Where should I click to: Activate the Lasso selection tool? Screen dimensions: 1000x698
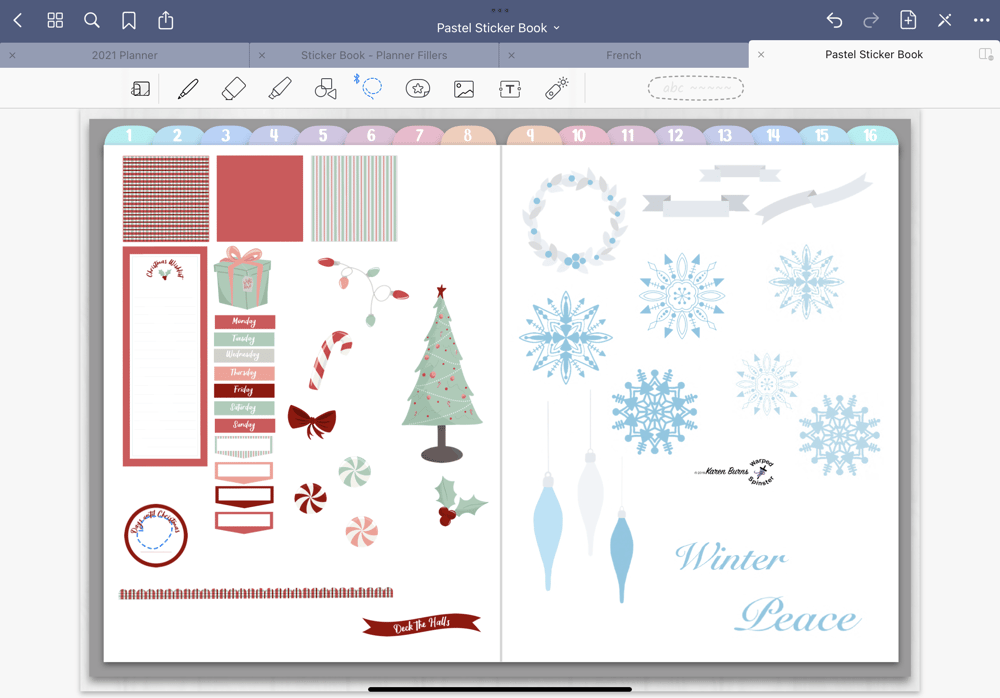370,88
